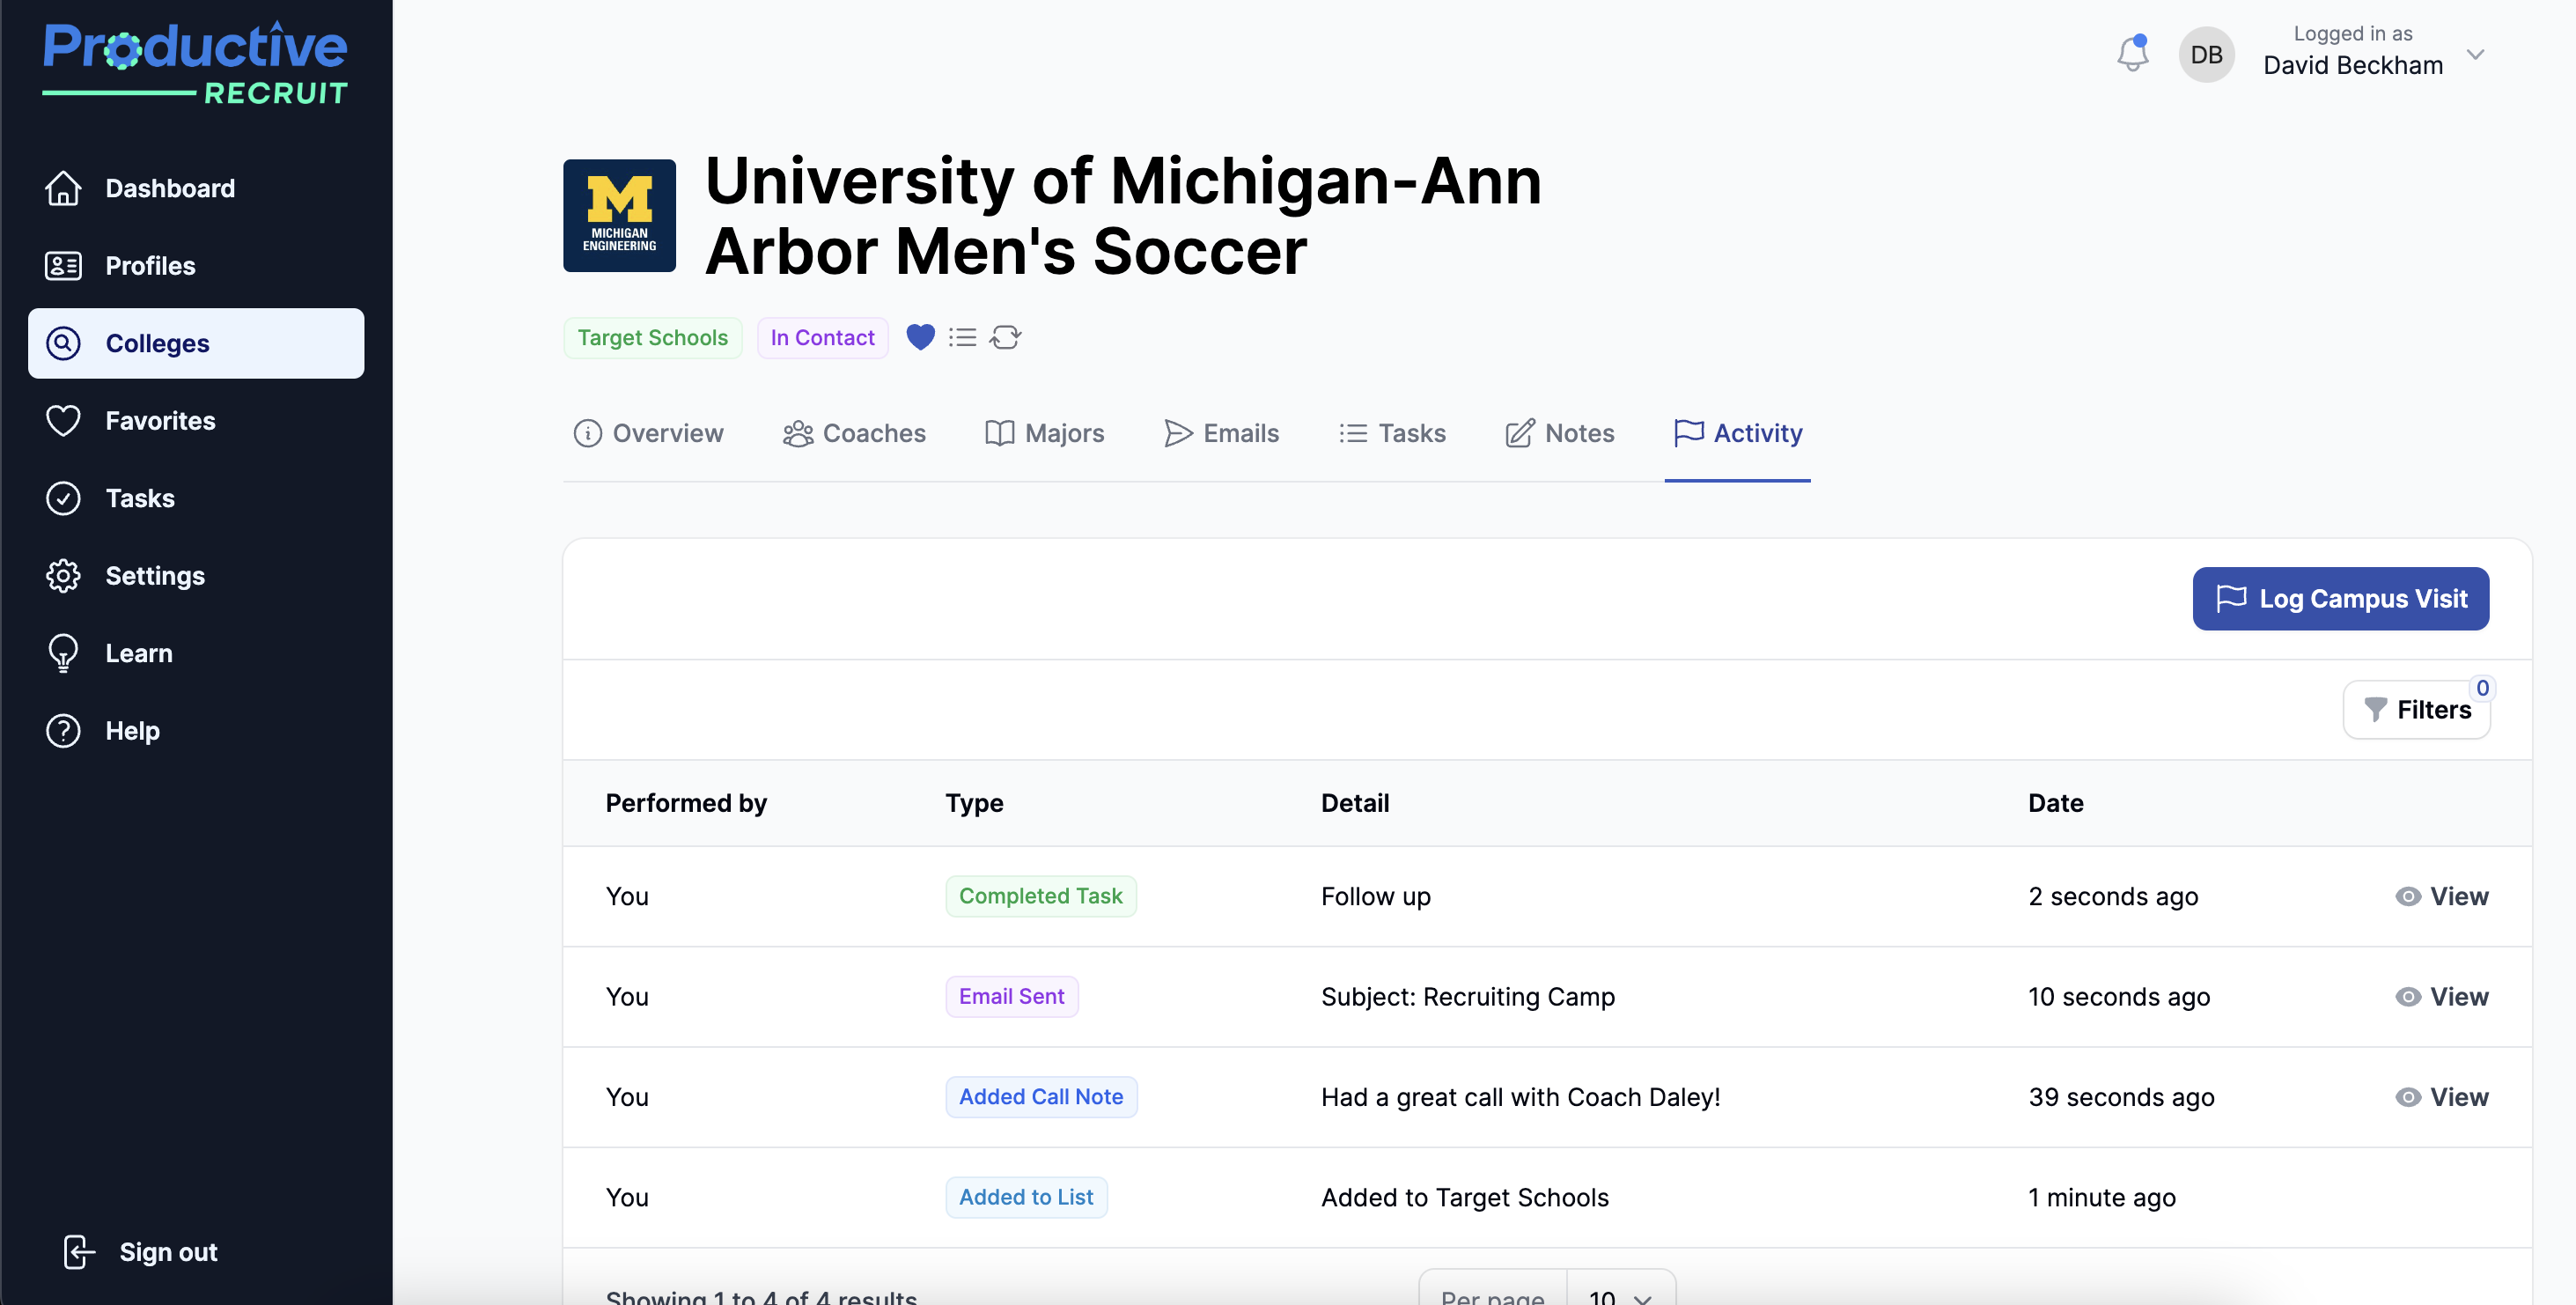Open Tasks in the sidebar
2576x1305 pixels.
(196, 498)
